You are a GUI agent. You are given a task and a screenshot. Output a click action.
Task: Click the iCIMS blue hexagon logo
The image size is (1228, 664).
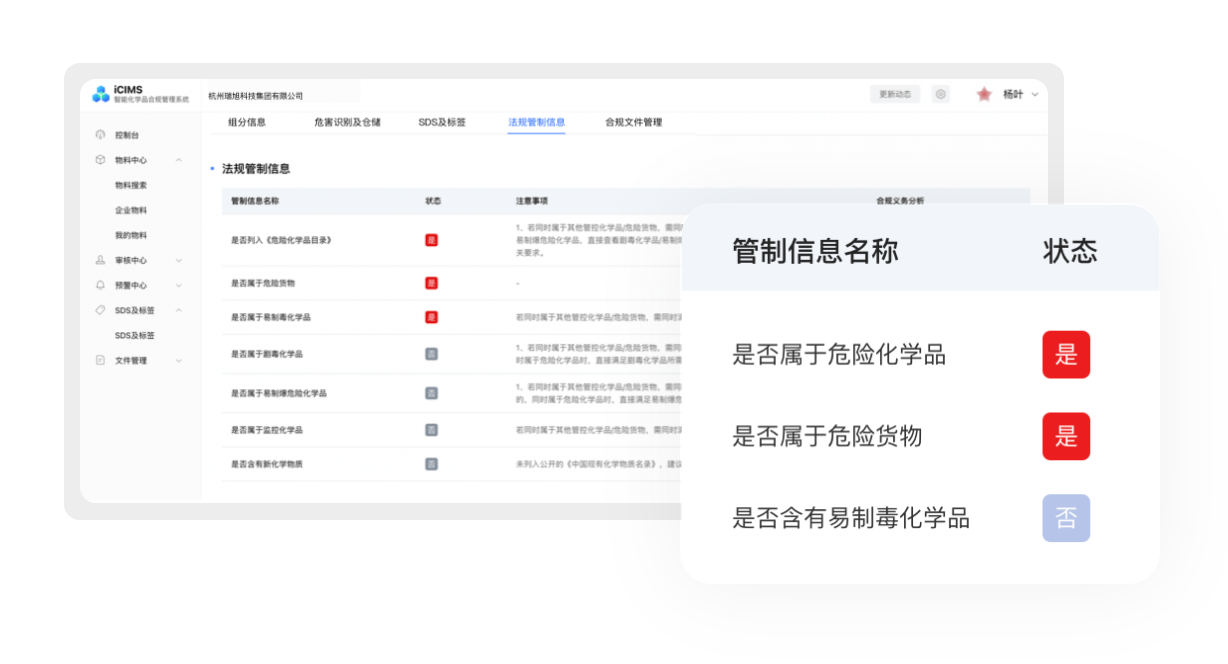(x=101, y=94)
